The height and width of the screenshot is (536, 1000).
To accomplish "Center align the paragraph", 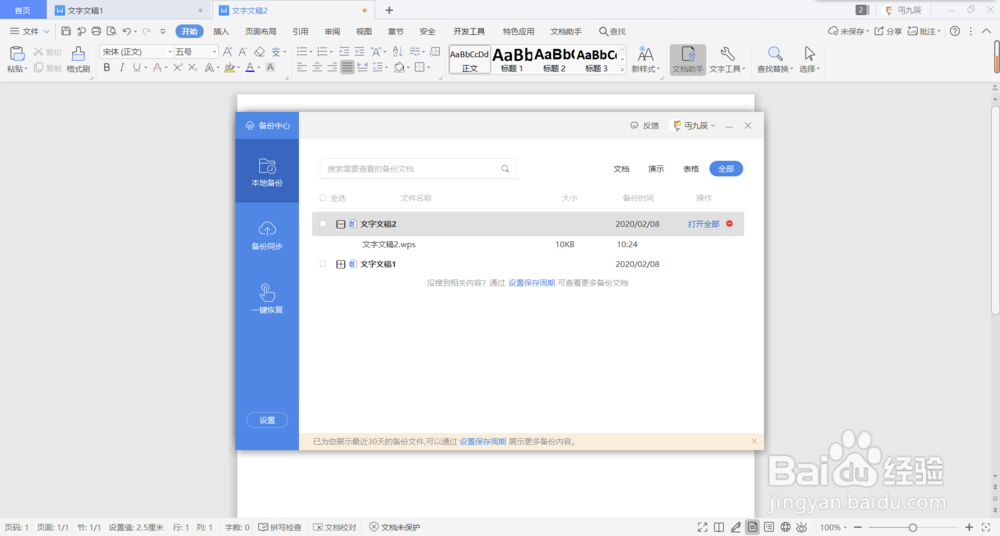I will click(x=317, y=68).
